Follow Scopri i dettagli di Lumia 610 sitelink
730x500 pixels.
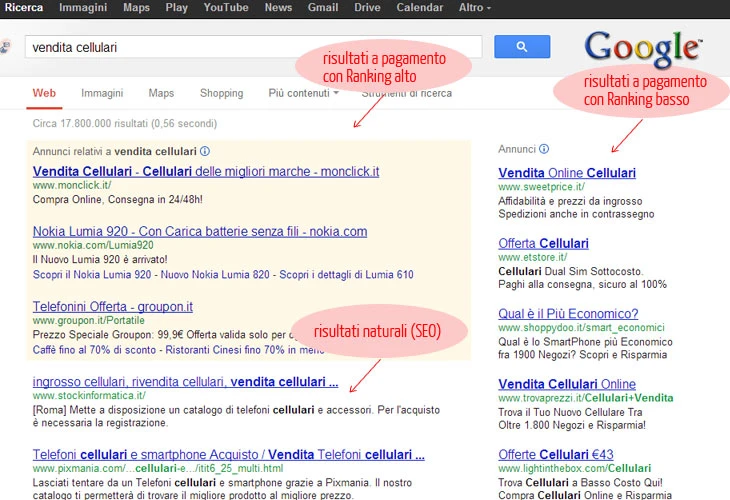tap(346, 275)
